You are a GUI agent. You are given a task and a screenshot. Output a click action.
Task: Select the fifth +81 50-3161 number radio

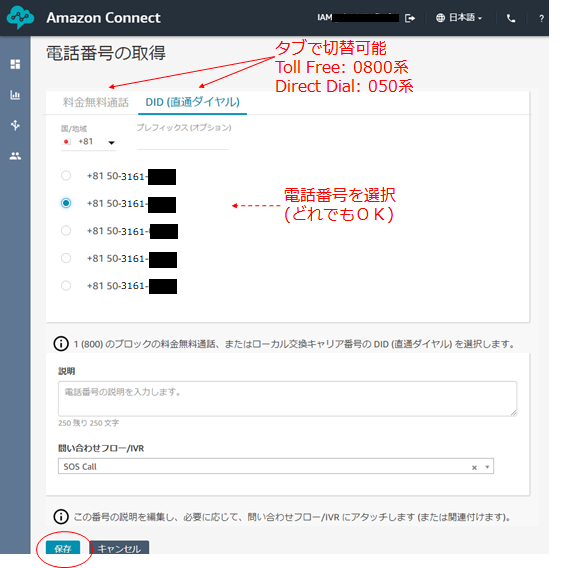point(66,285)
